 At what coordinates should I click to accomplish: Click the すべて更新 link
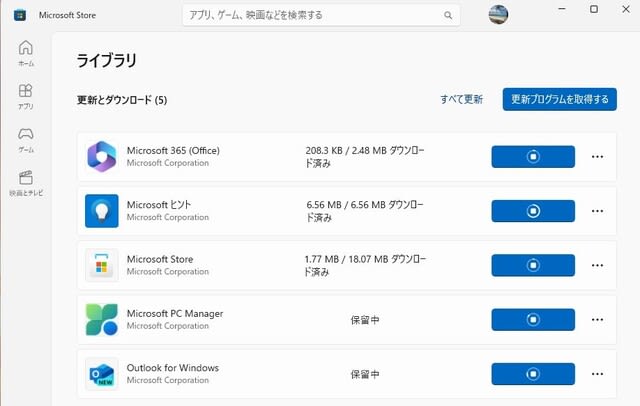(x=461, y=99)
